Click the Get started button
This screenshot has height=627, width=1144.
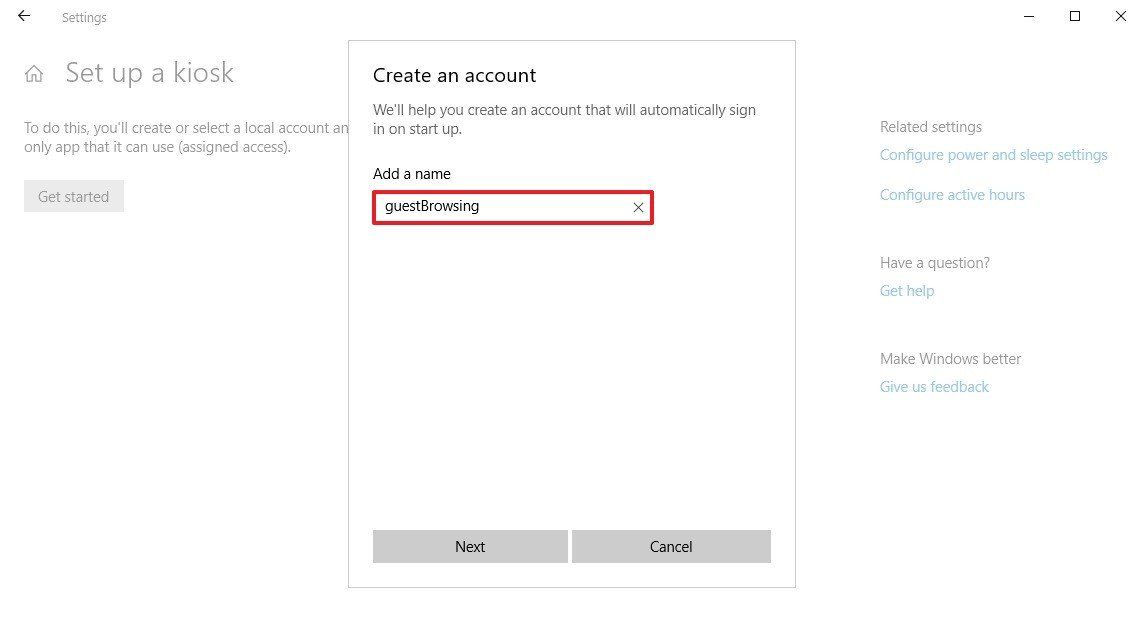[x=73, y=196]
